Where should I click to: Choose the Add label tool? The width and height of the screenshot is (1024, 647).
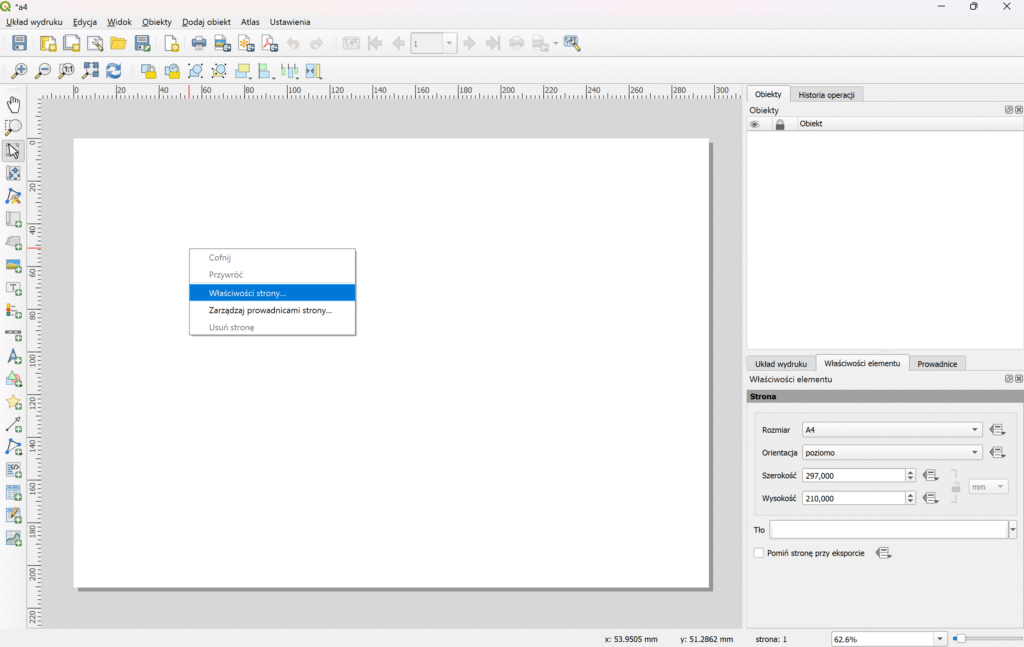[x=14, y=288]
